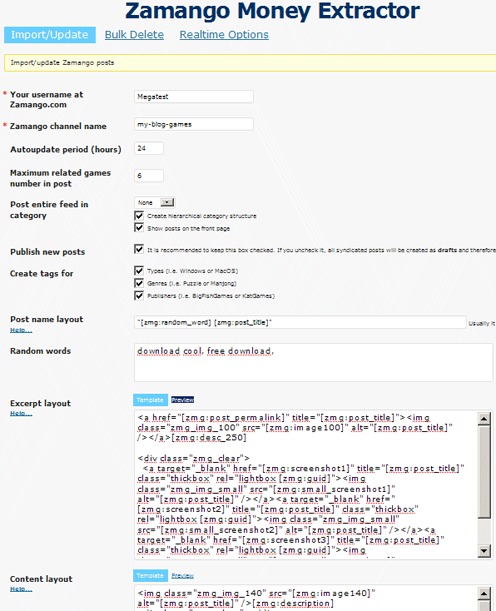Click Excerpt layout scrollbar down arrow

484,551
